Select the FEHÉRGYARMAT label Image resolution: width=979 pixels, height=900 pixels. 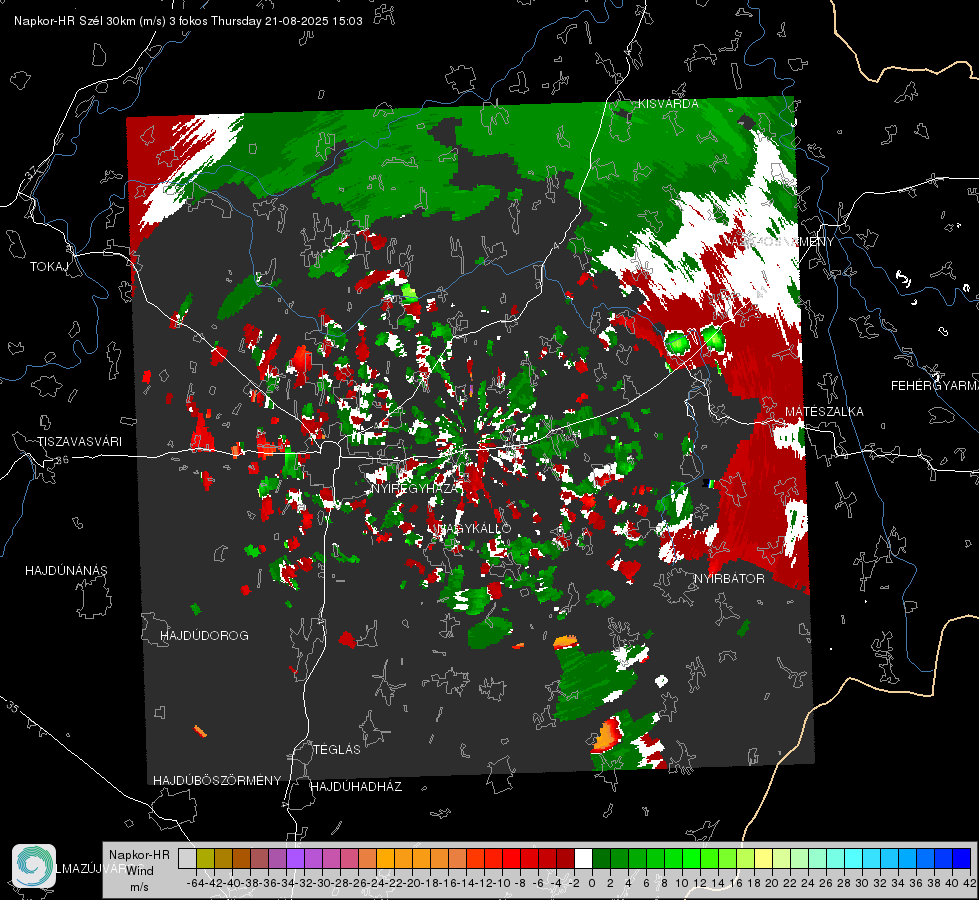pyautogui.click(x=934, y=385)
